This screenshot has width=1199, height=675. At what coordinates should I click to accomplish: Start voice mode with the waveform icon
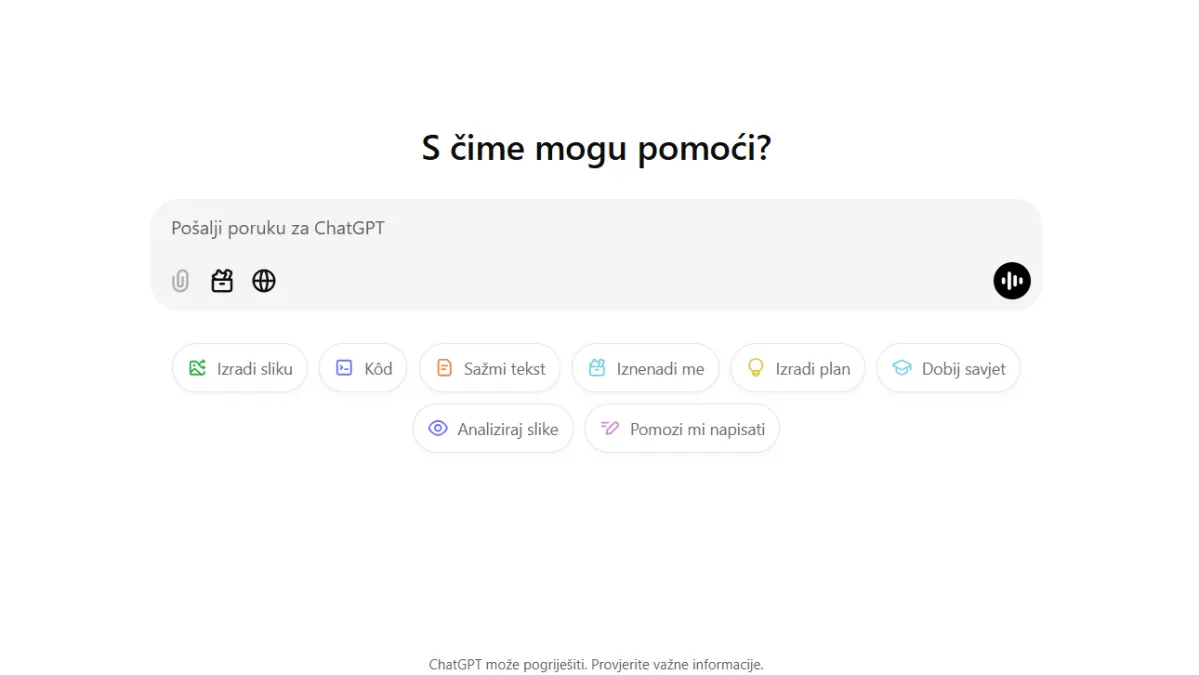point(1011,281)
